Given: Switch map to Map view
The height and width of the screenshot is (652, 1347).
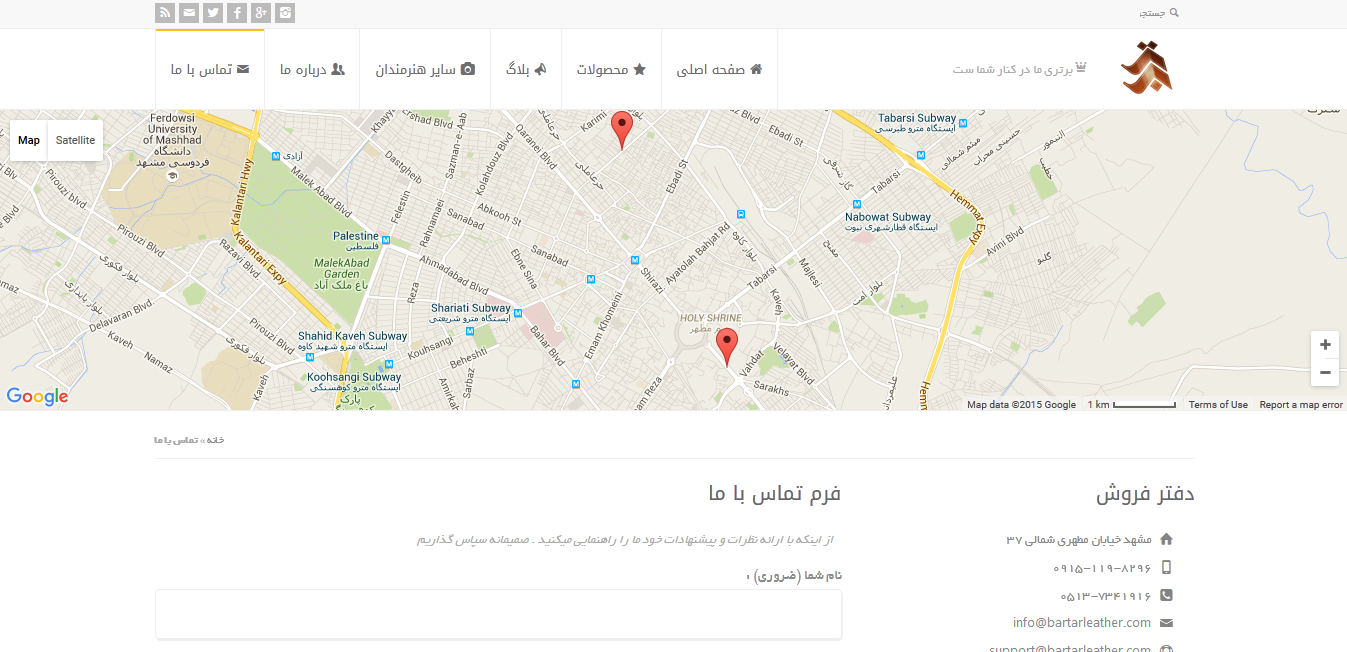Looking at the screenshot, I should click(29, 140).
